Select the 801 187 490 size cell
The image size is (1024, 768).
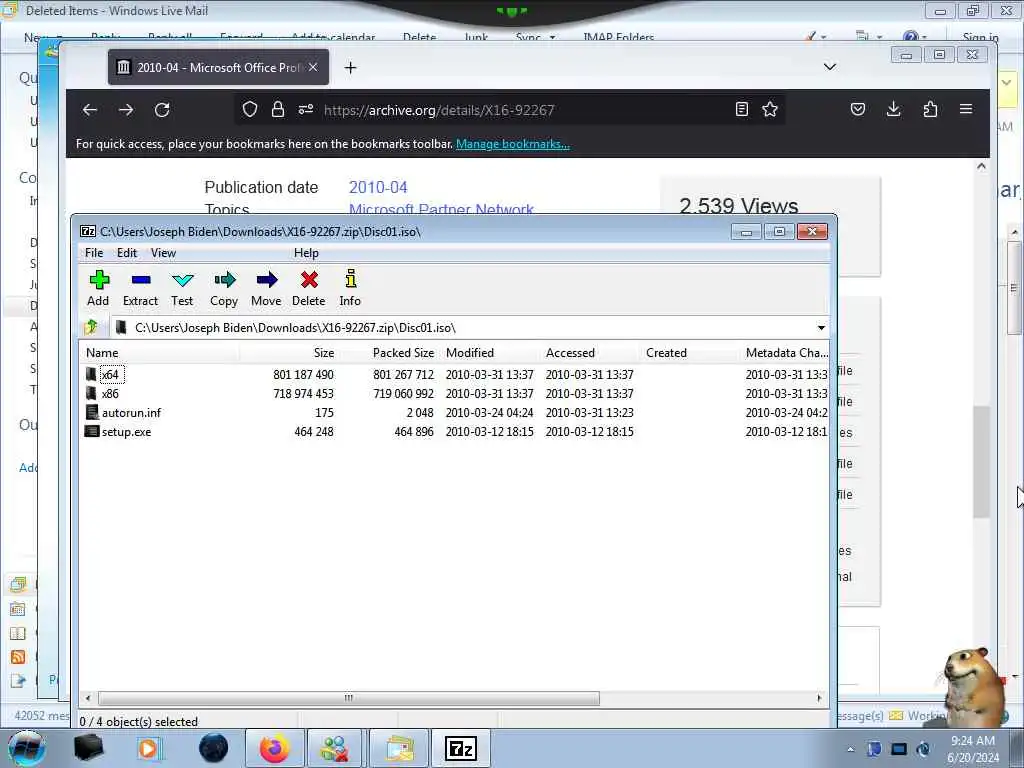pos(303,375)
